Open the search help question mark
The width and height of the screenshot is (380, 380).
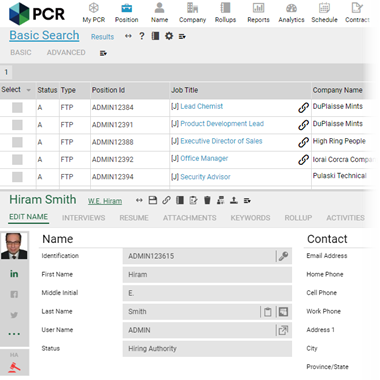pyautogui.click(x=142, y=36)
